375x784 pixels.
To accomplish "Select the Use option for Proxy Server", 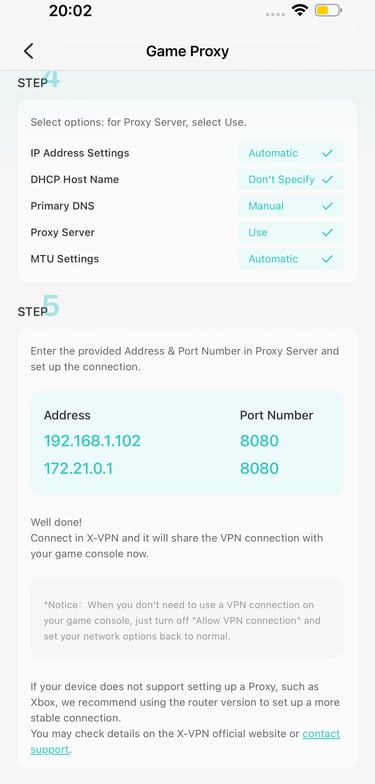I will click(290, 232).
